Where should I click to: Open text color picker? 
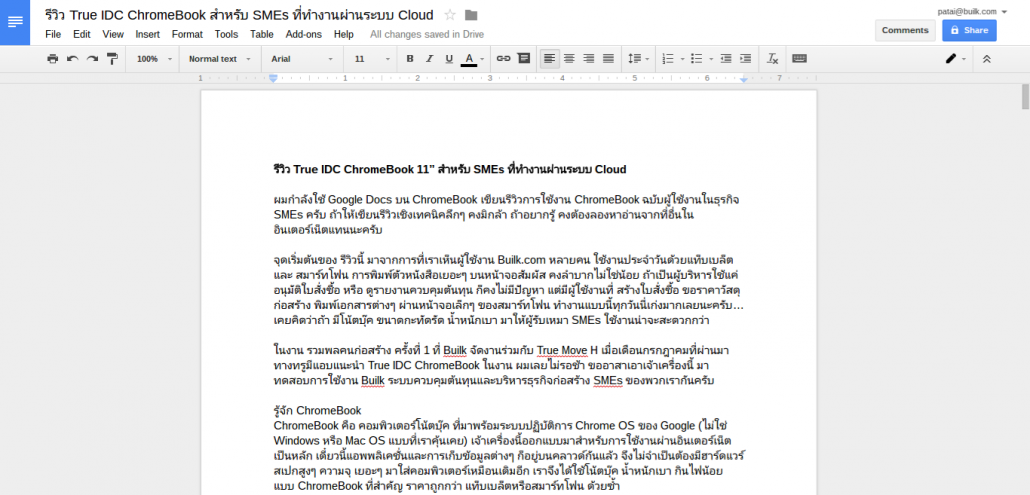click(472, 59)
